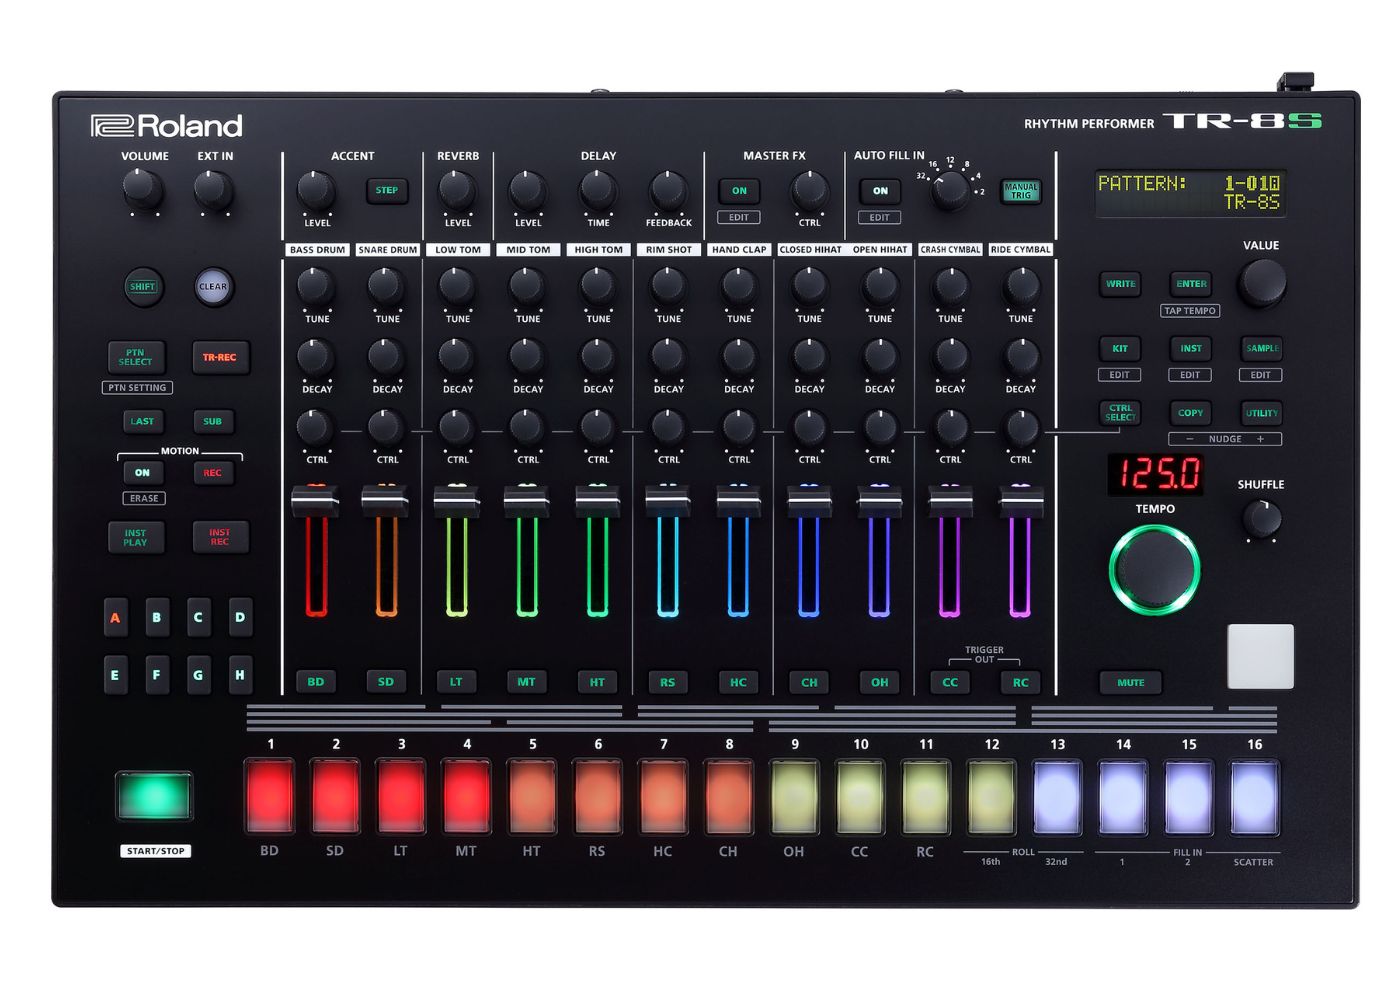Tap the white square pad beside MUTE
This screenshot has width=1400, height=1000.
(1261, 657)
